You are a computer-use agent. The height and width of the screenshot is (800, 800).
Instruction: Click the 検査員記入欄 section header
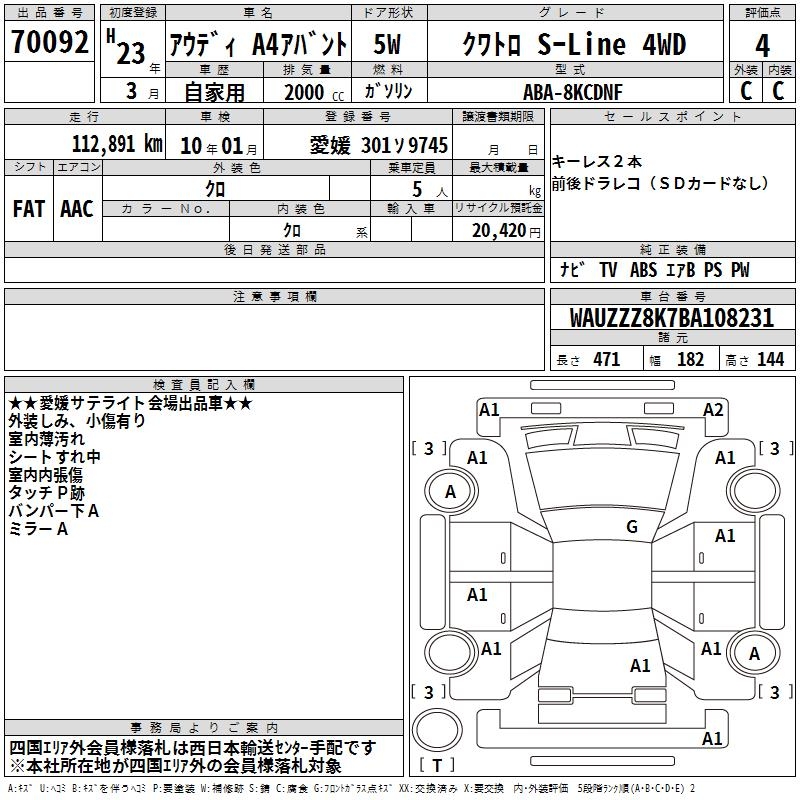click(204, 384)
